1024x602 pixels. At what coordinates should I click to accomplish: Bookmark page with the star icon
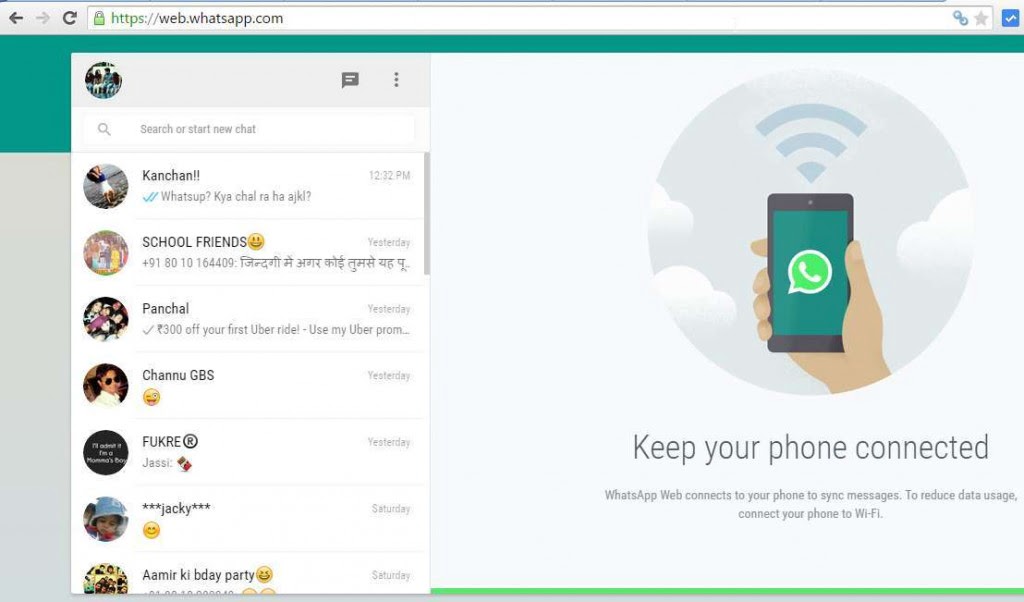(x=981, y=18)
